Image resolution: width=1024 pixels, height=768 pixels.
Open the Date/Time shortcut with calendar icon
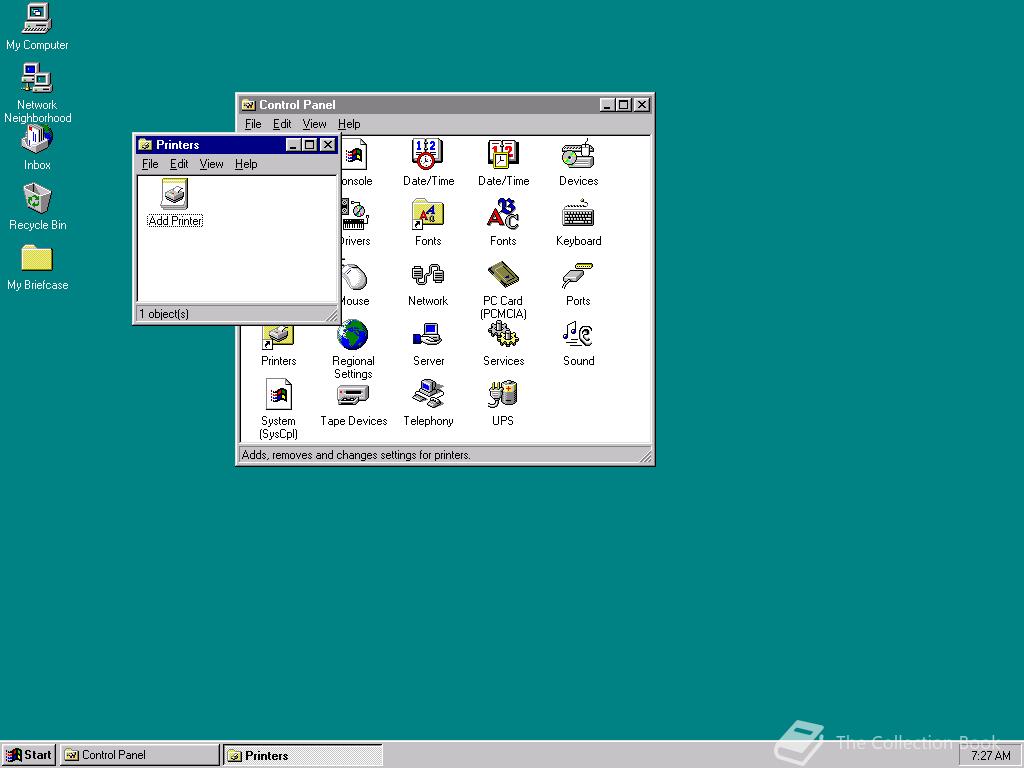[x=503, y=163]
